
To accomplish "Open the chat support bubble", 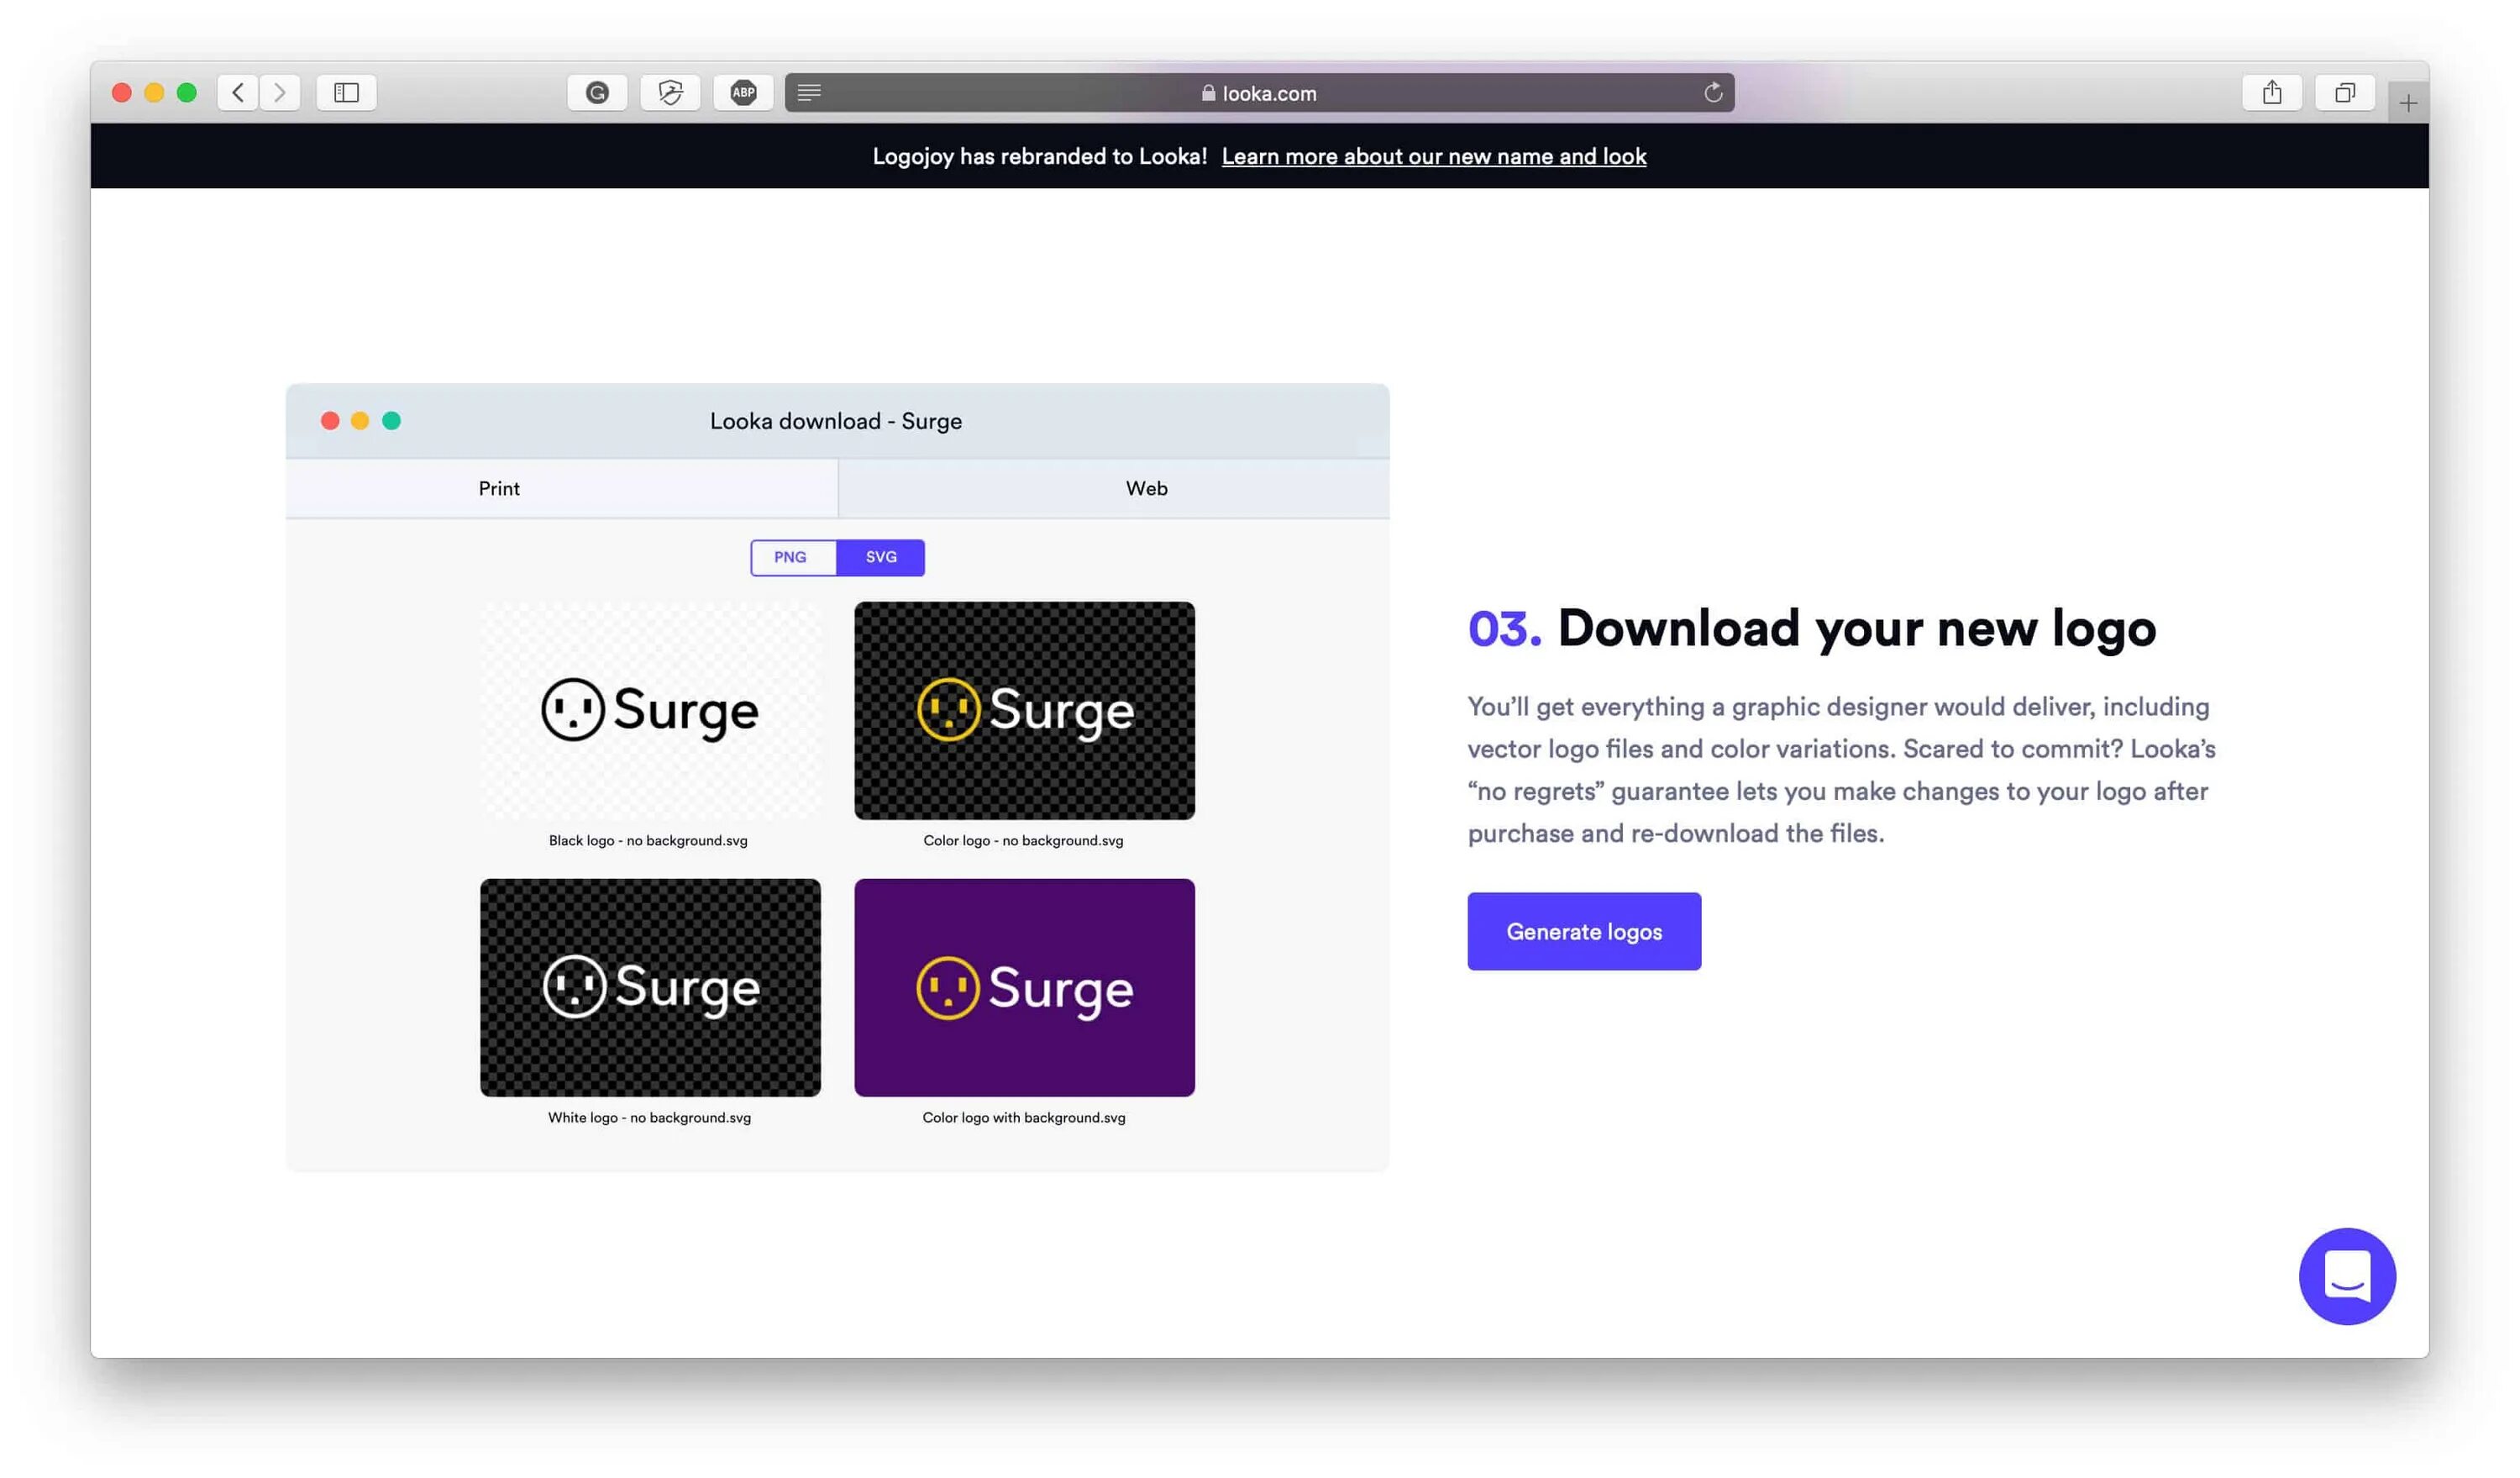I will (x=2346, y=1276).
